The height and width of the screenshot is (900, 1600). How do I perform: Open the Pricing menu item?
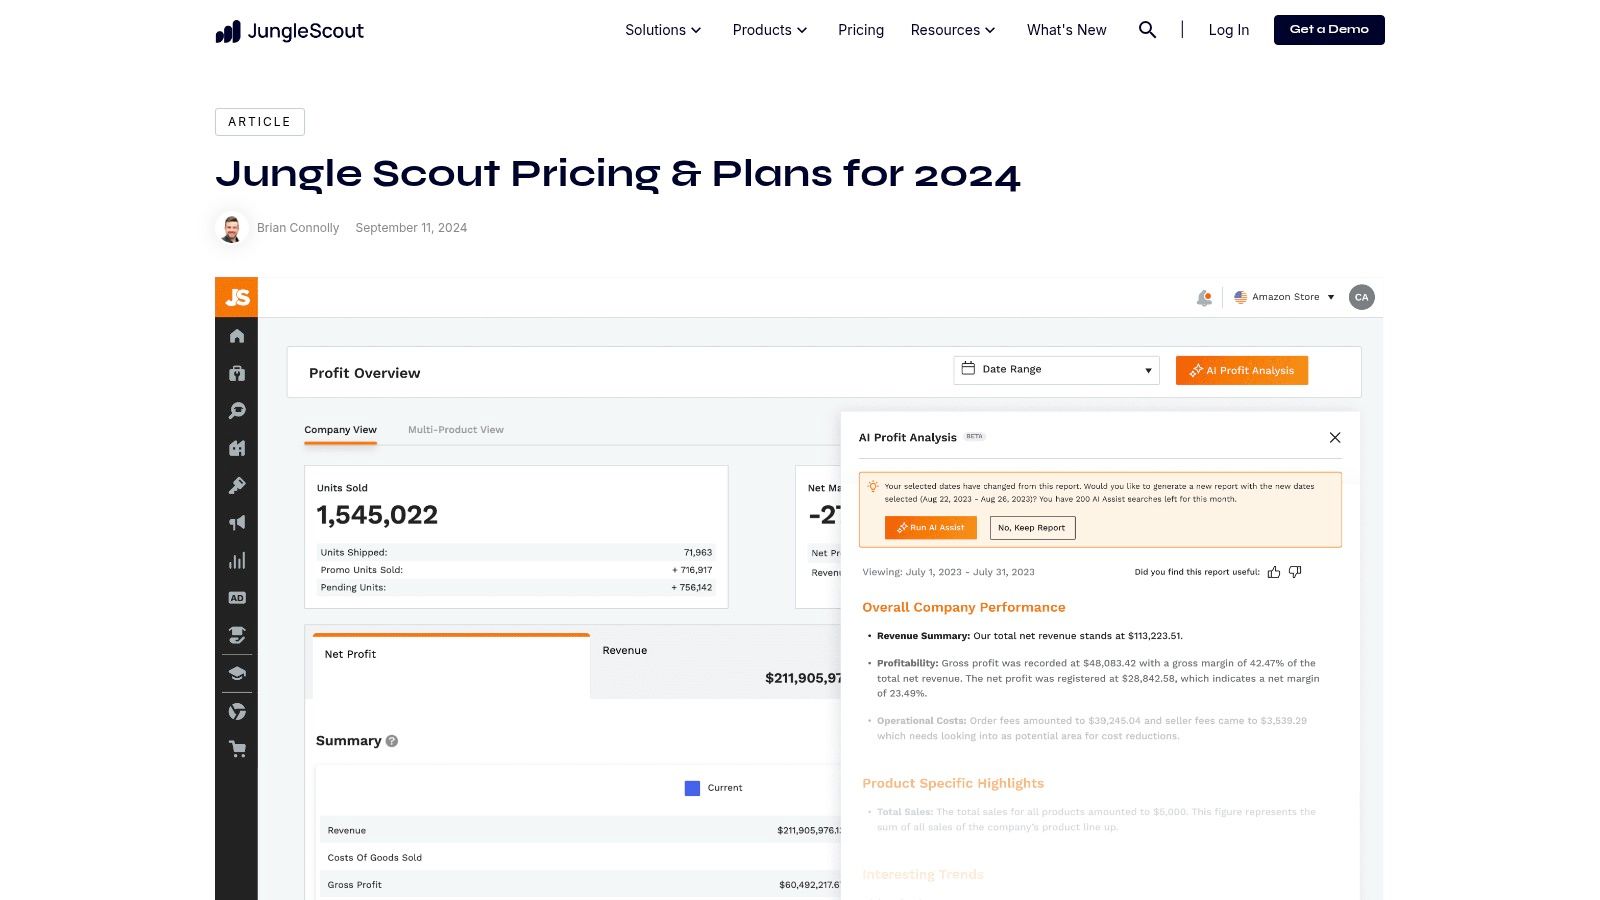(x=860, y=30)
